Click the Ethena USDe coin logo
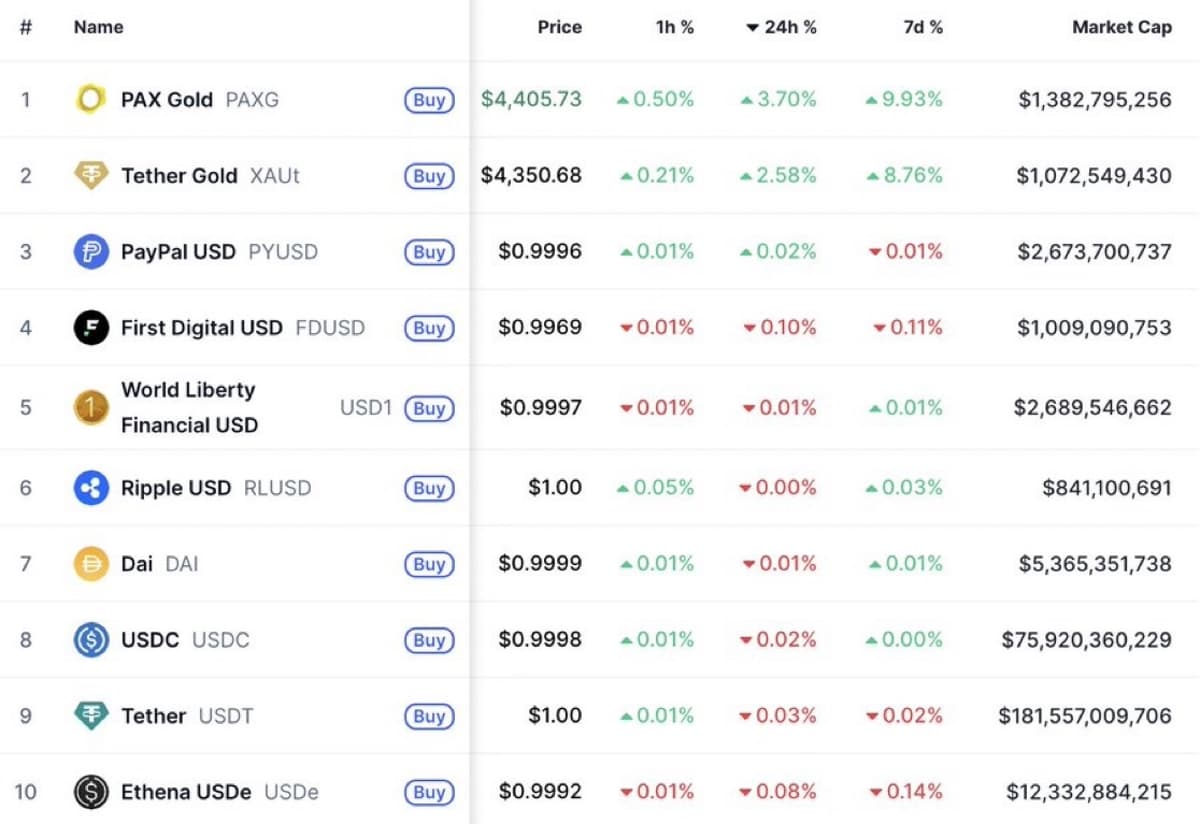Image resolution: width=1200 pixels, height=824 pixels. pyautogui.click(x=90, y=791)
